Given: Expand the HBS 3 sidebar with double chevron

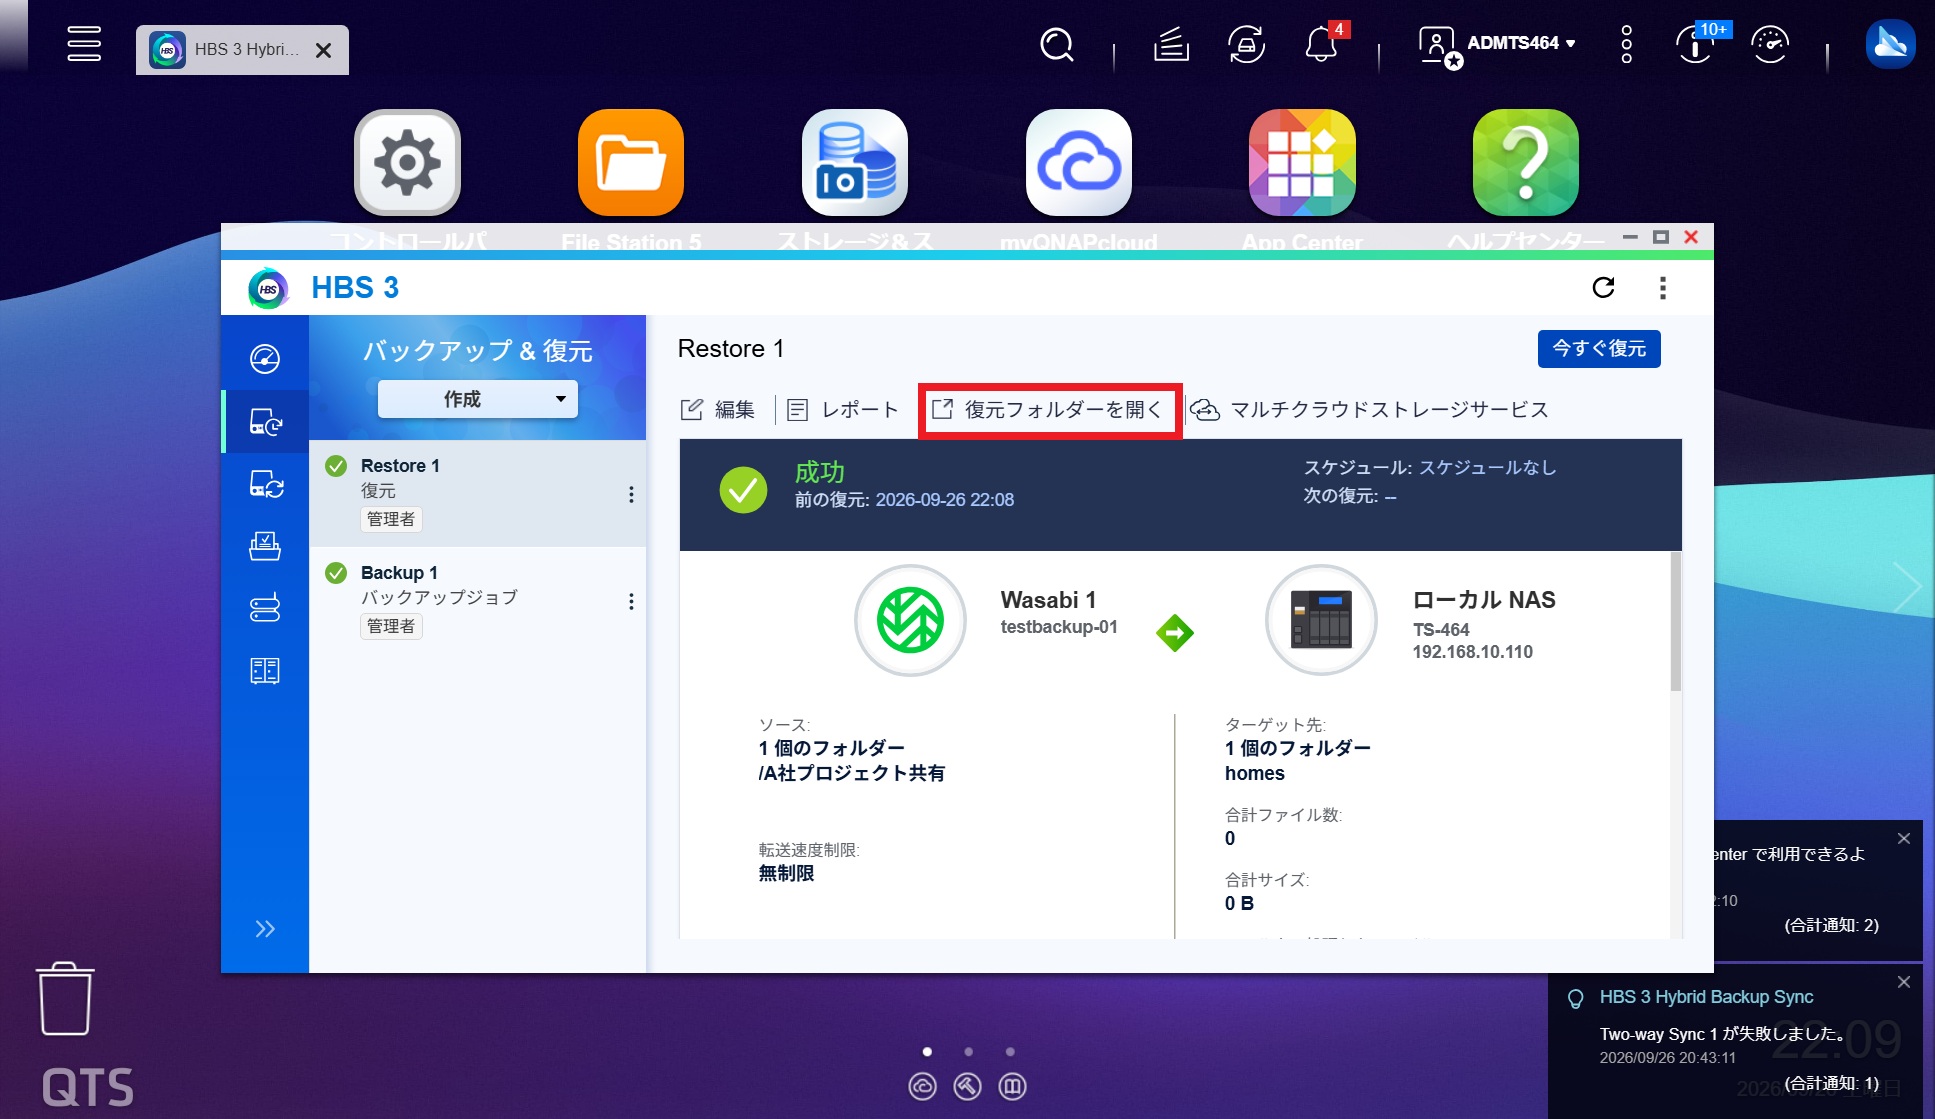Looking at the screenshot, I should click(x=265, y=929).
